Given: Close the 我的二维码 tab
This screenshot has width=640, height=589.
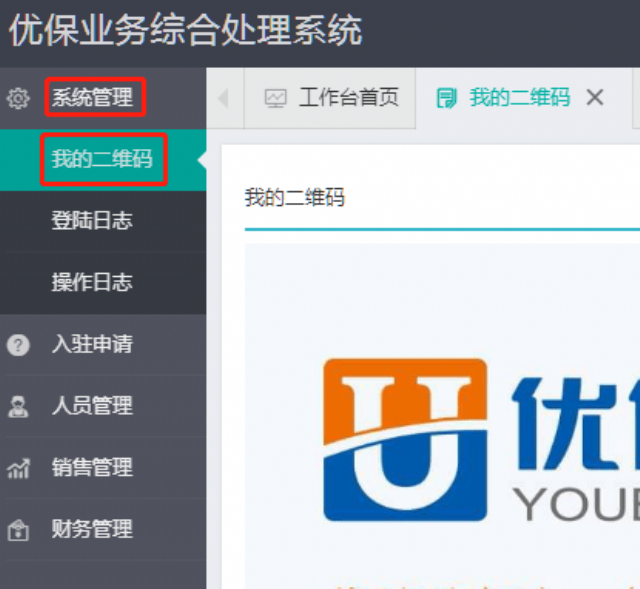Looking at the screenshot, I should (x=595, y=97).
